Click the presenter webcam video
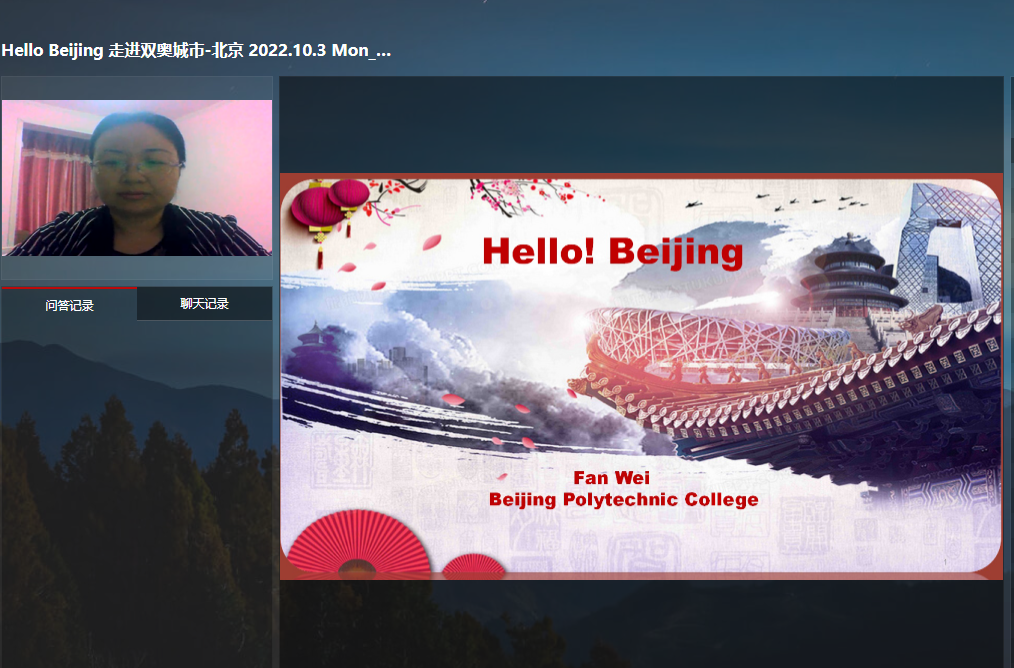1014x668 pixels. [137, 178]
